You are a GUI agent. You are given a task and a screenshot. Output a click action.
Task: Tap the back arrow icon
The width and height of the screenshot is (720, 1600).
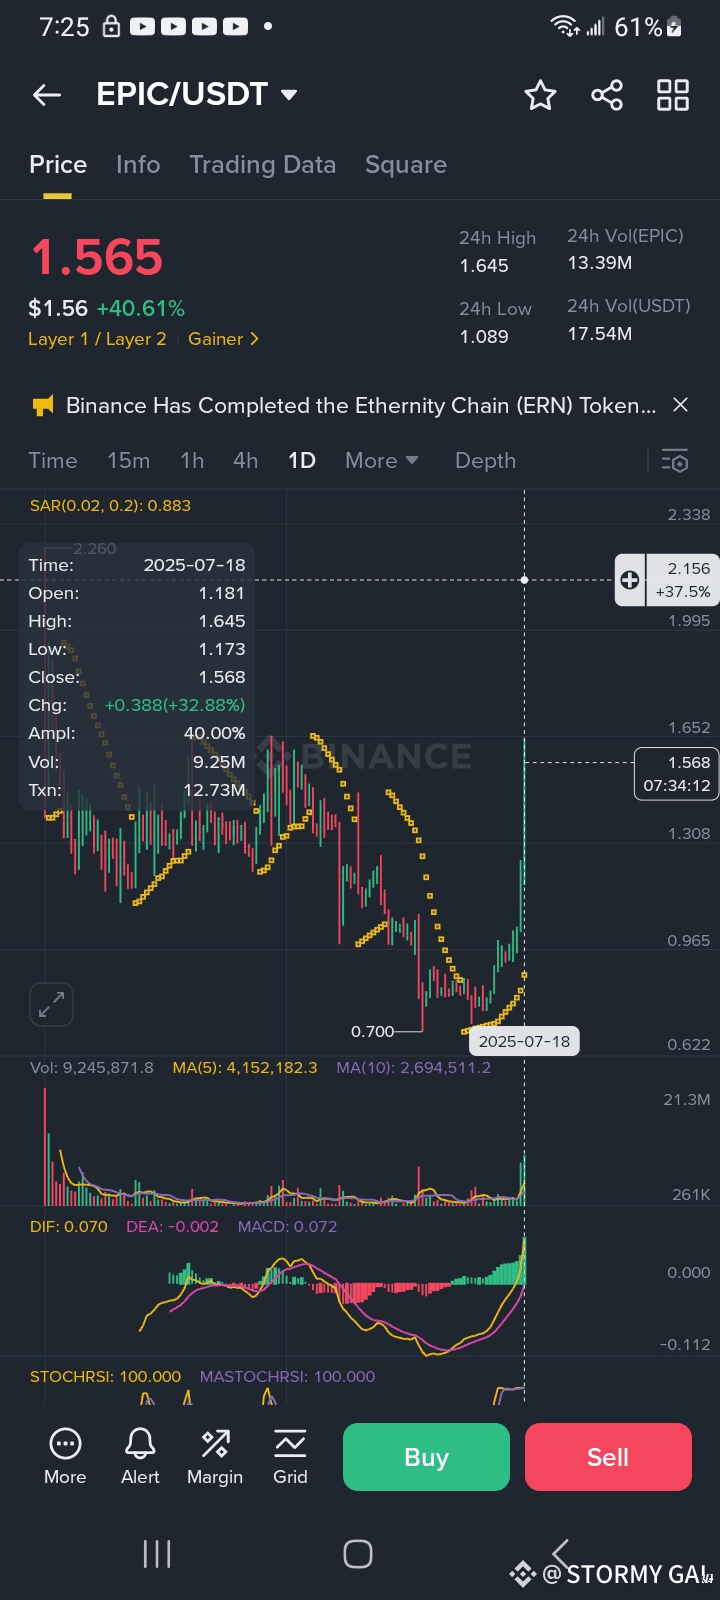[x=47, y=95]
